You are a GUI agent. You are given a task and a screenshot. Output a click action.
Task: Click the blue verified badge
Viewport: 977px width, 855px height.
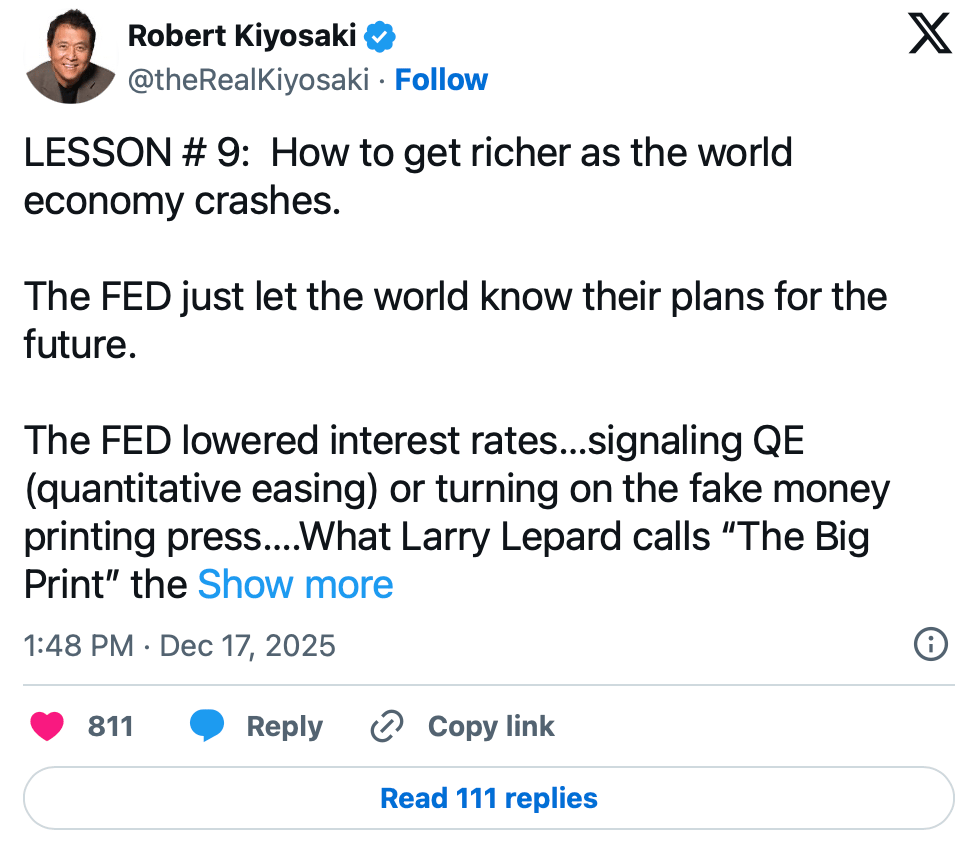tap(381, 38)
